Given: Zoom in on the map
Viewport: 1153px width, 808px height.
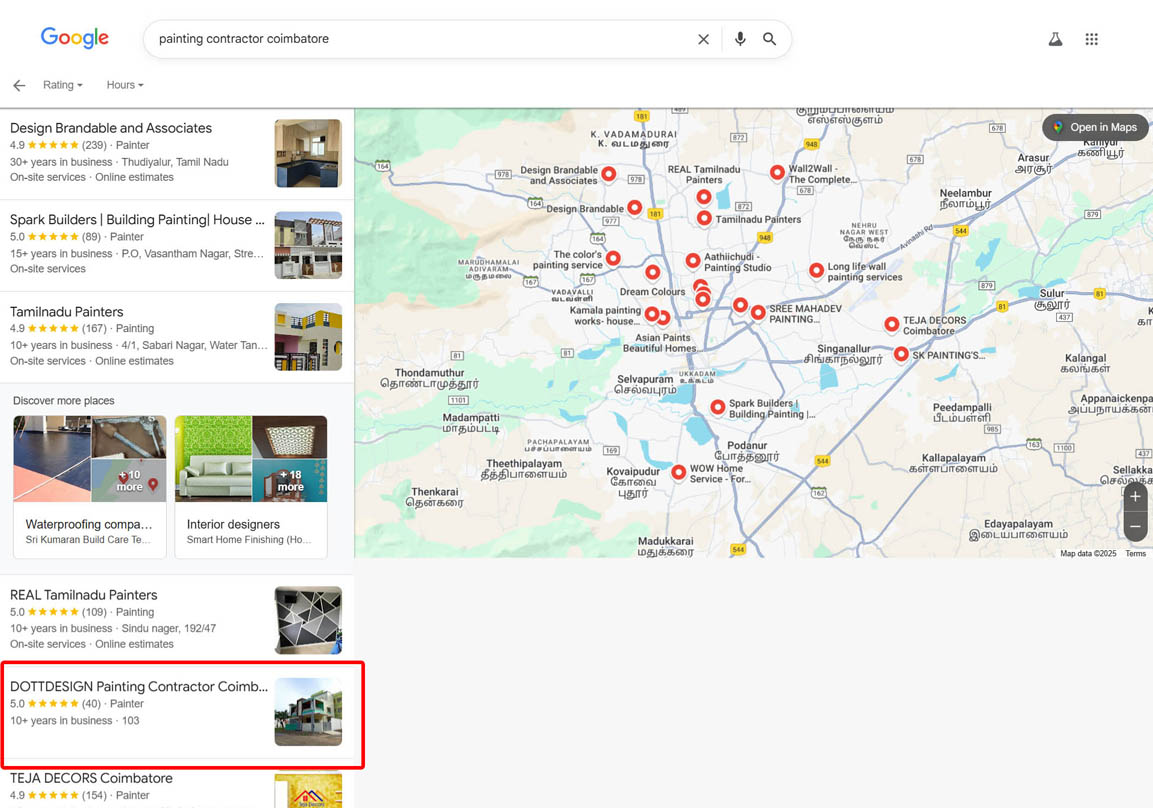Looking at the screenshot, I should pyautogui.click(x=1135, y=497).
